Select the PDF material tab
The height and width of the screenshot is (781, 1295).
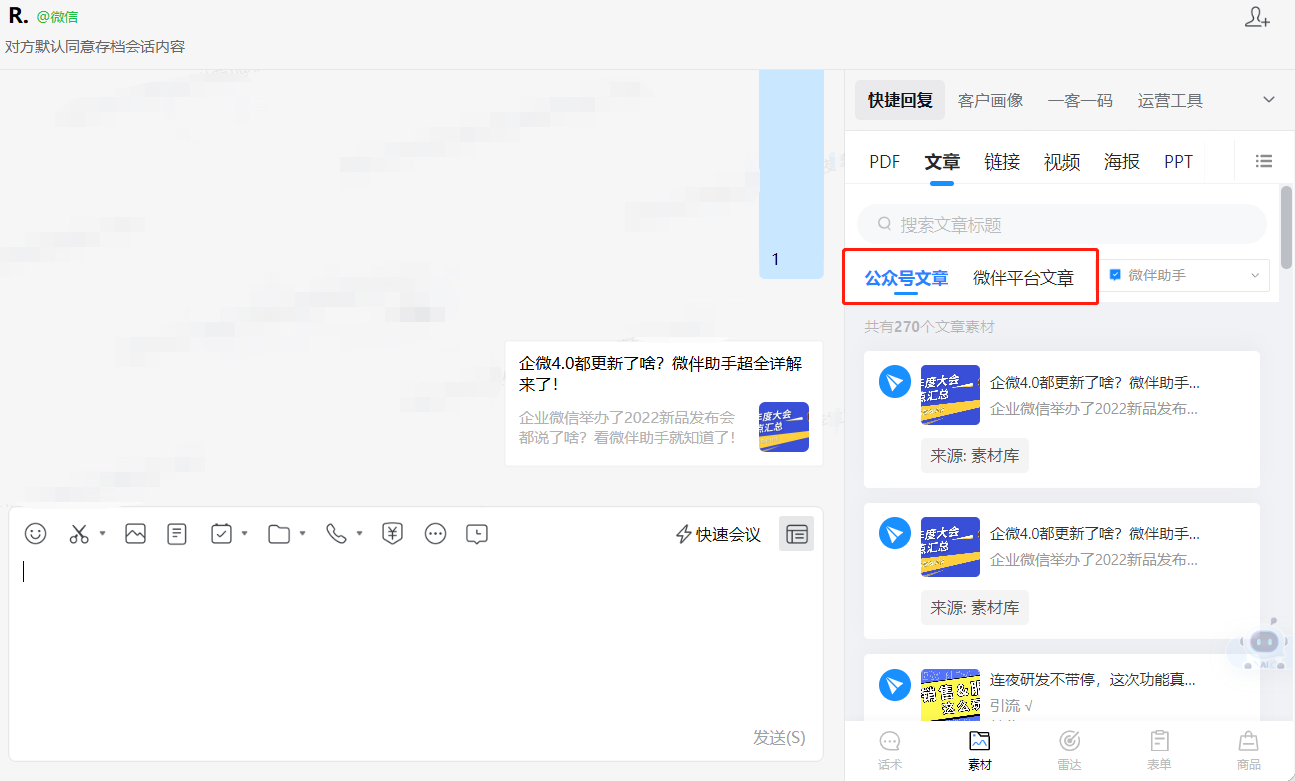(x=885, y=162)
